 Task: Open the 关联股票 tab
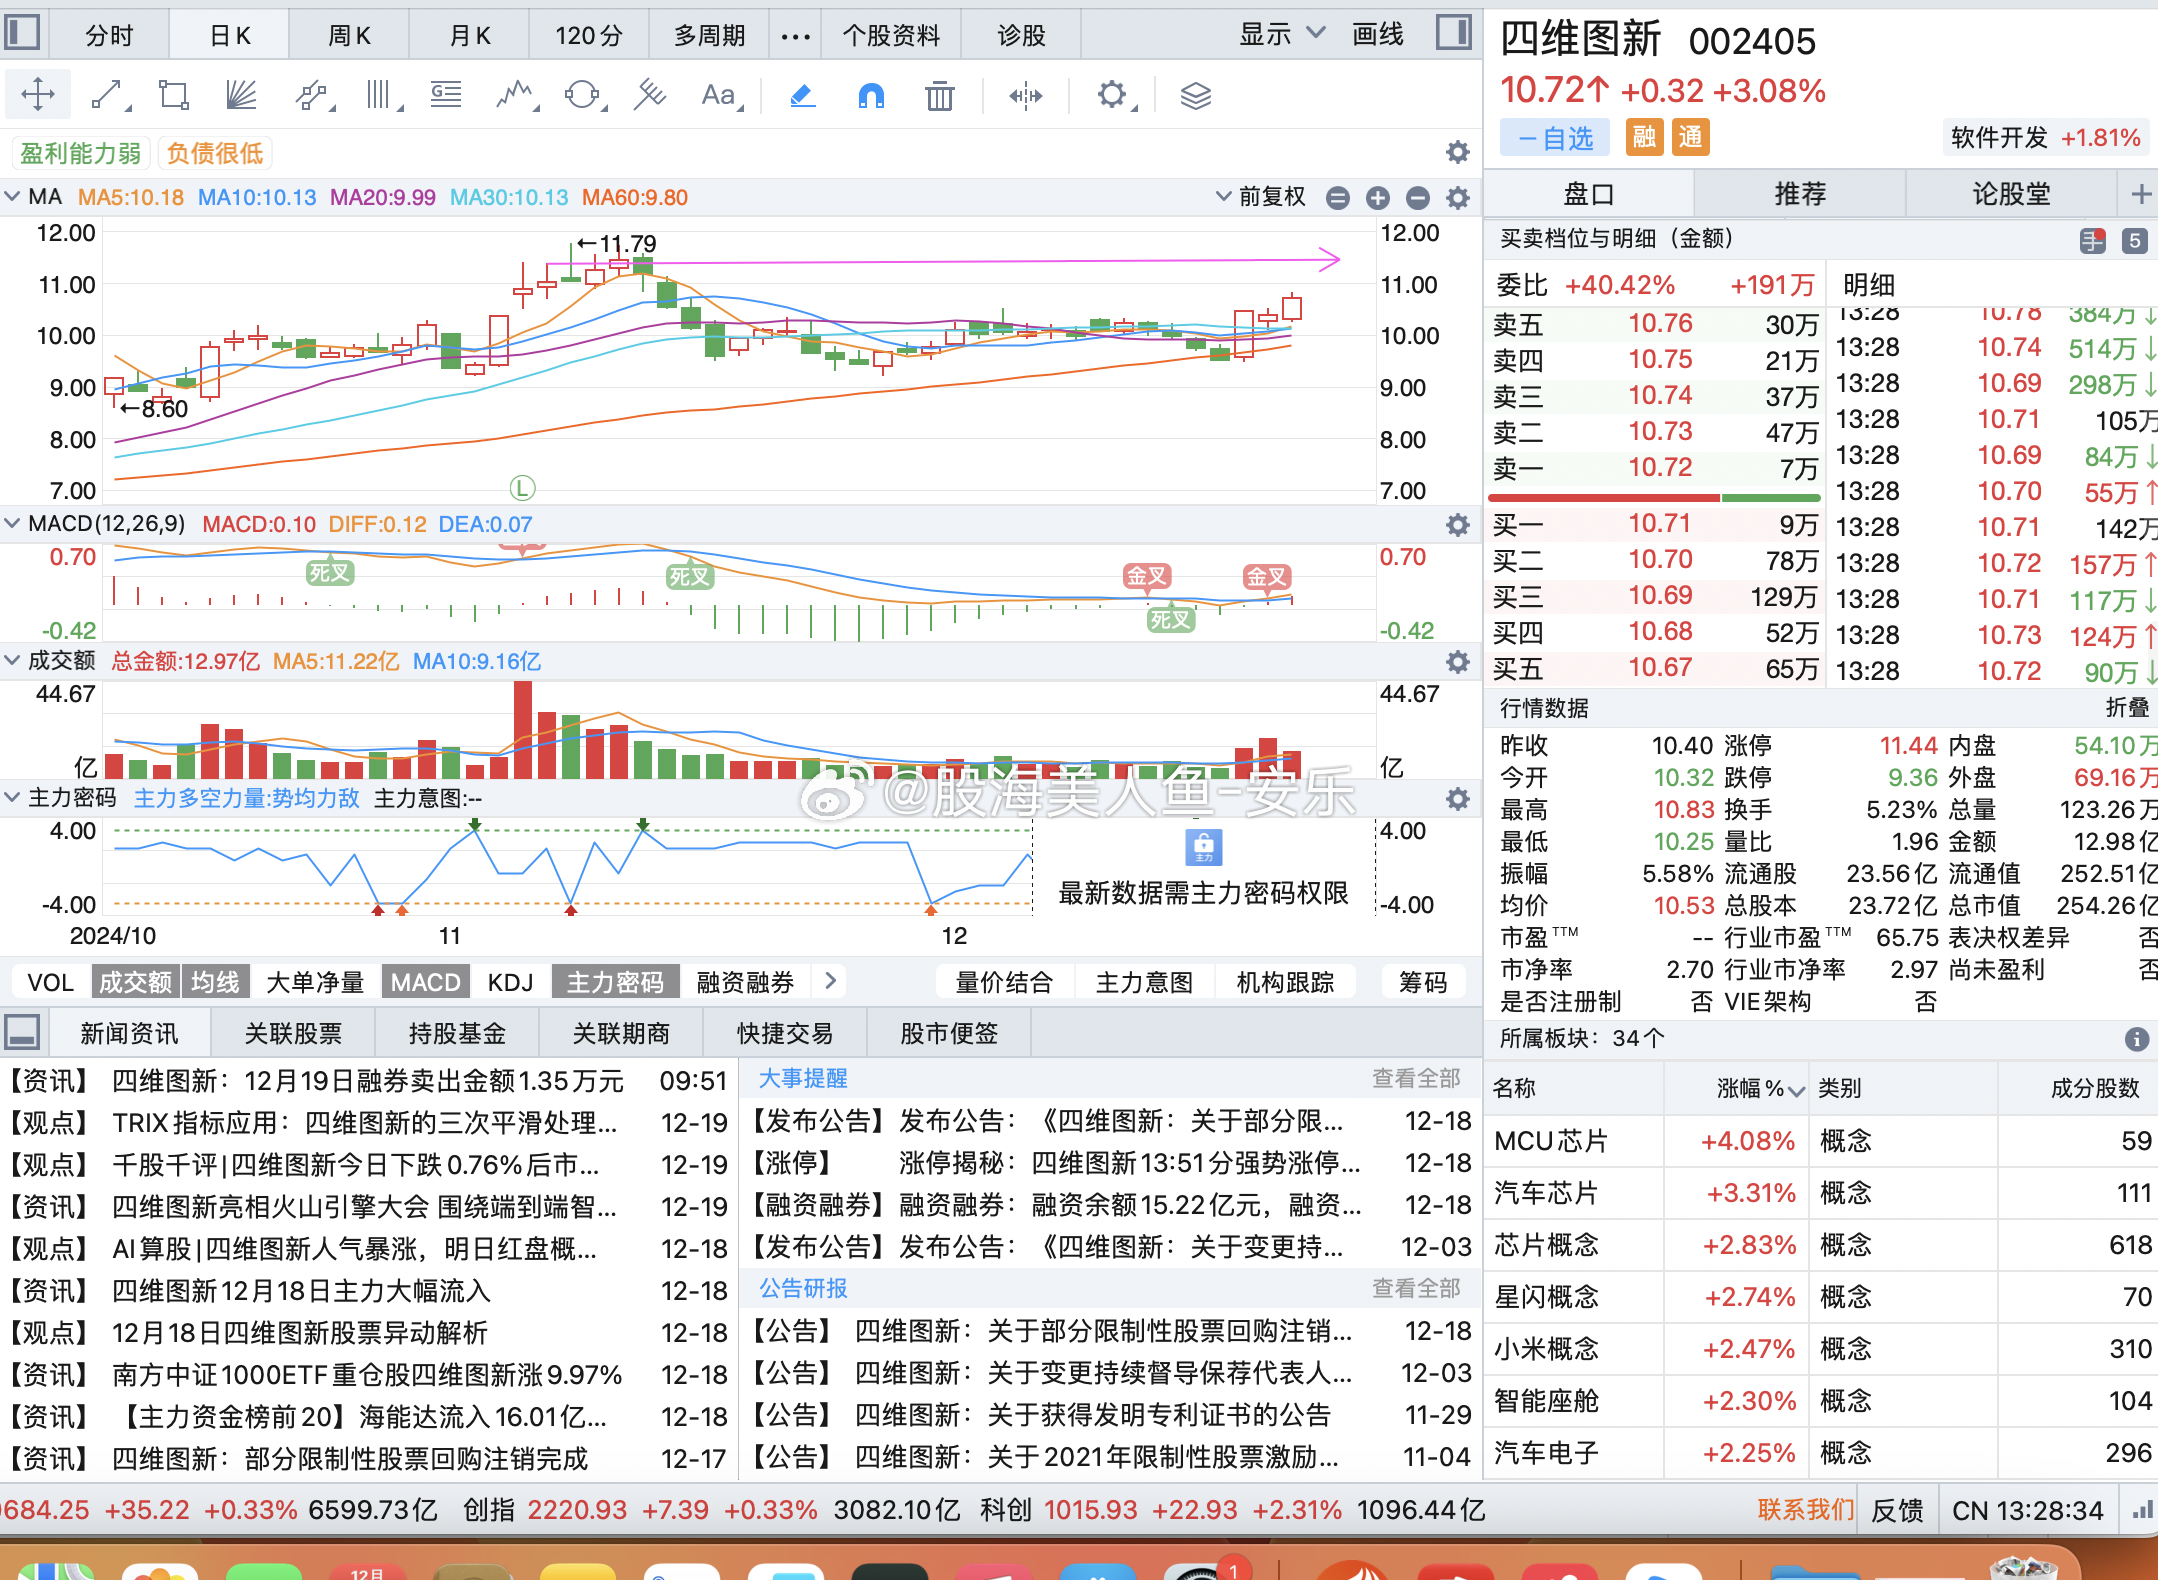coord(293,1033)
